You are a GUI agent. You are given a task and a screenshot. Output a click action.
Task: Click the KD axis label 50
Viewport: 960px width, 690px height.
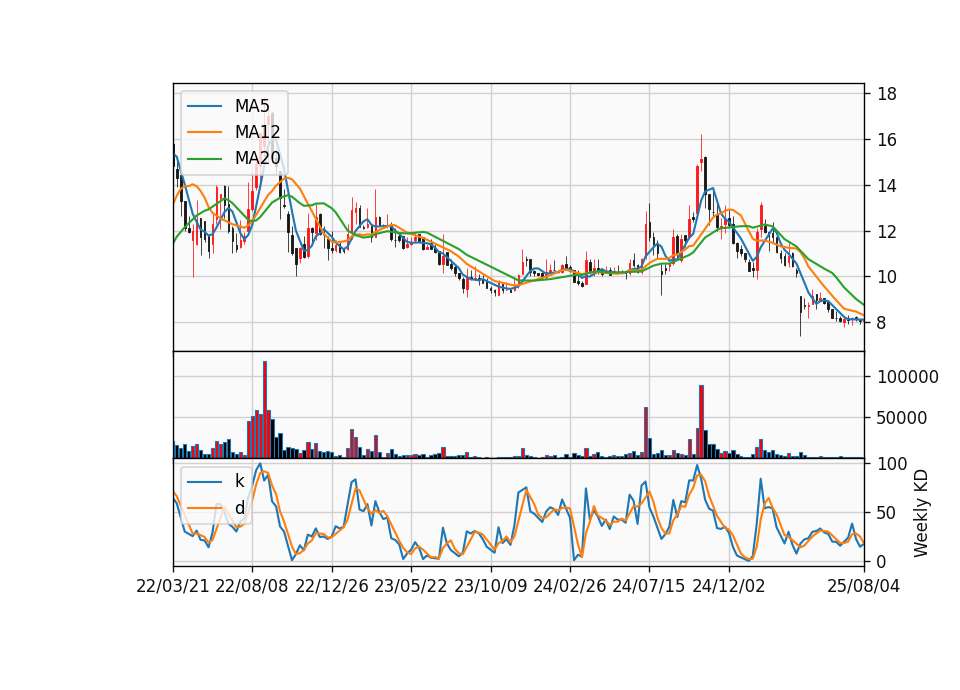[x=887, y=513]
